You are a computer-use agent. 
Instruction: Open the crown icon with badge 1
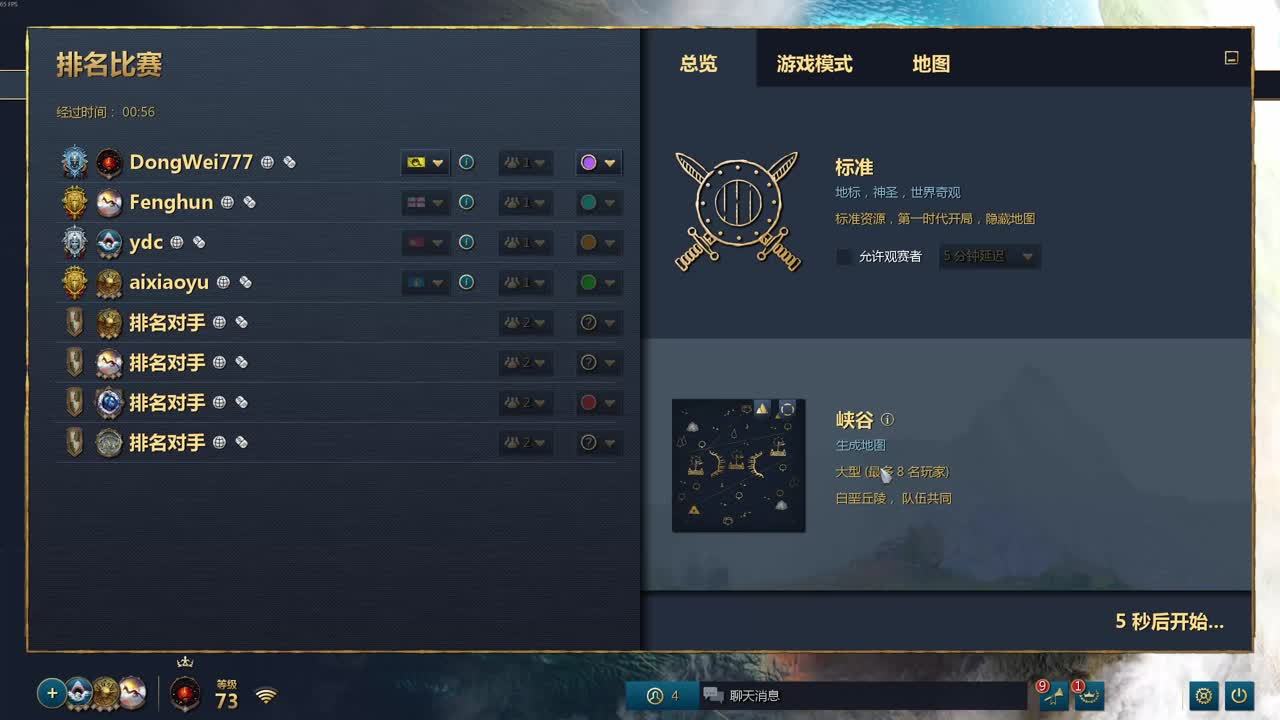[x=1089, y=695]
